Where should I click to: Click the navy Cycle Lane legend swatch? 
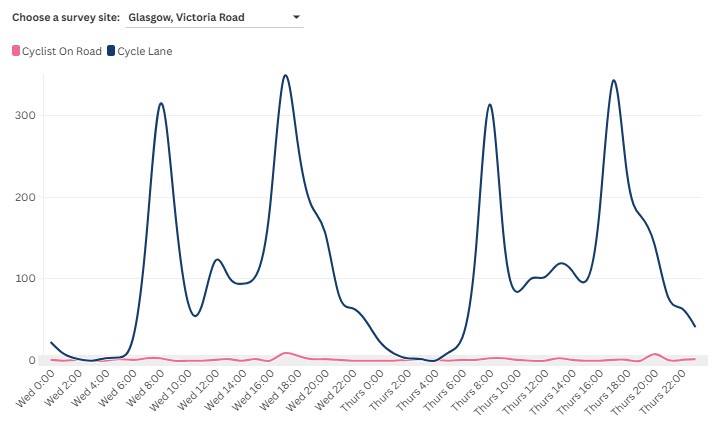(x=111, y=51)
